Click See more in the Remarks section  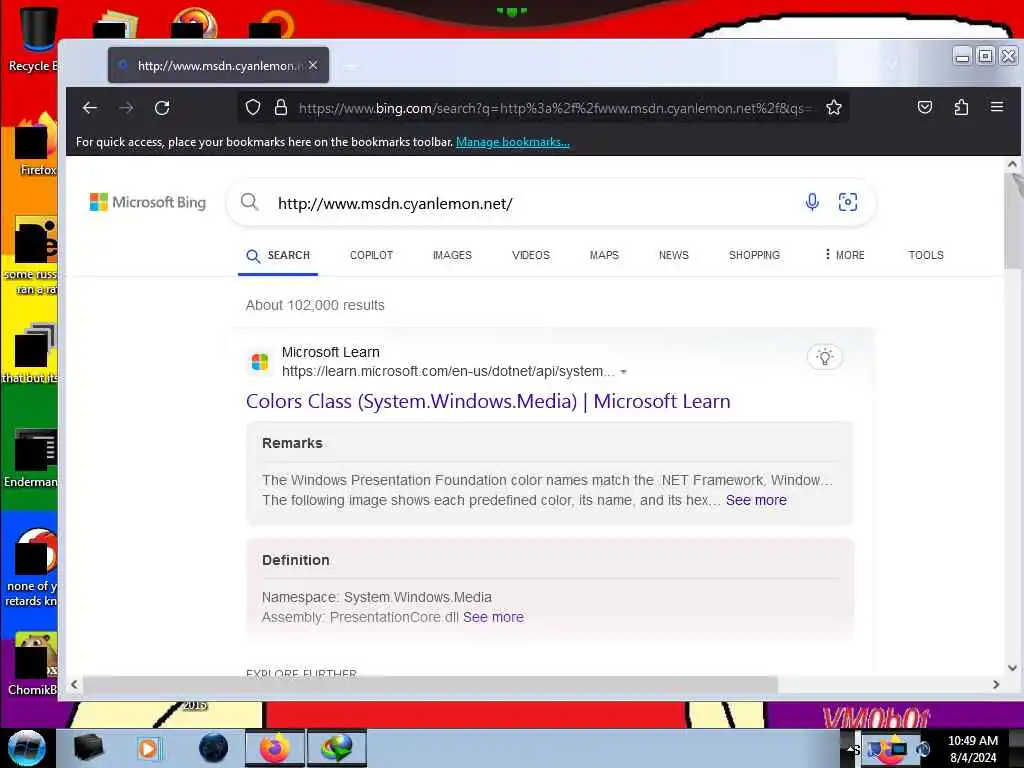(x=756, y=500)
